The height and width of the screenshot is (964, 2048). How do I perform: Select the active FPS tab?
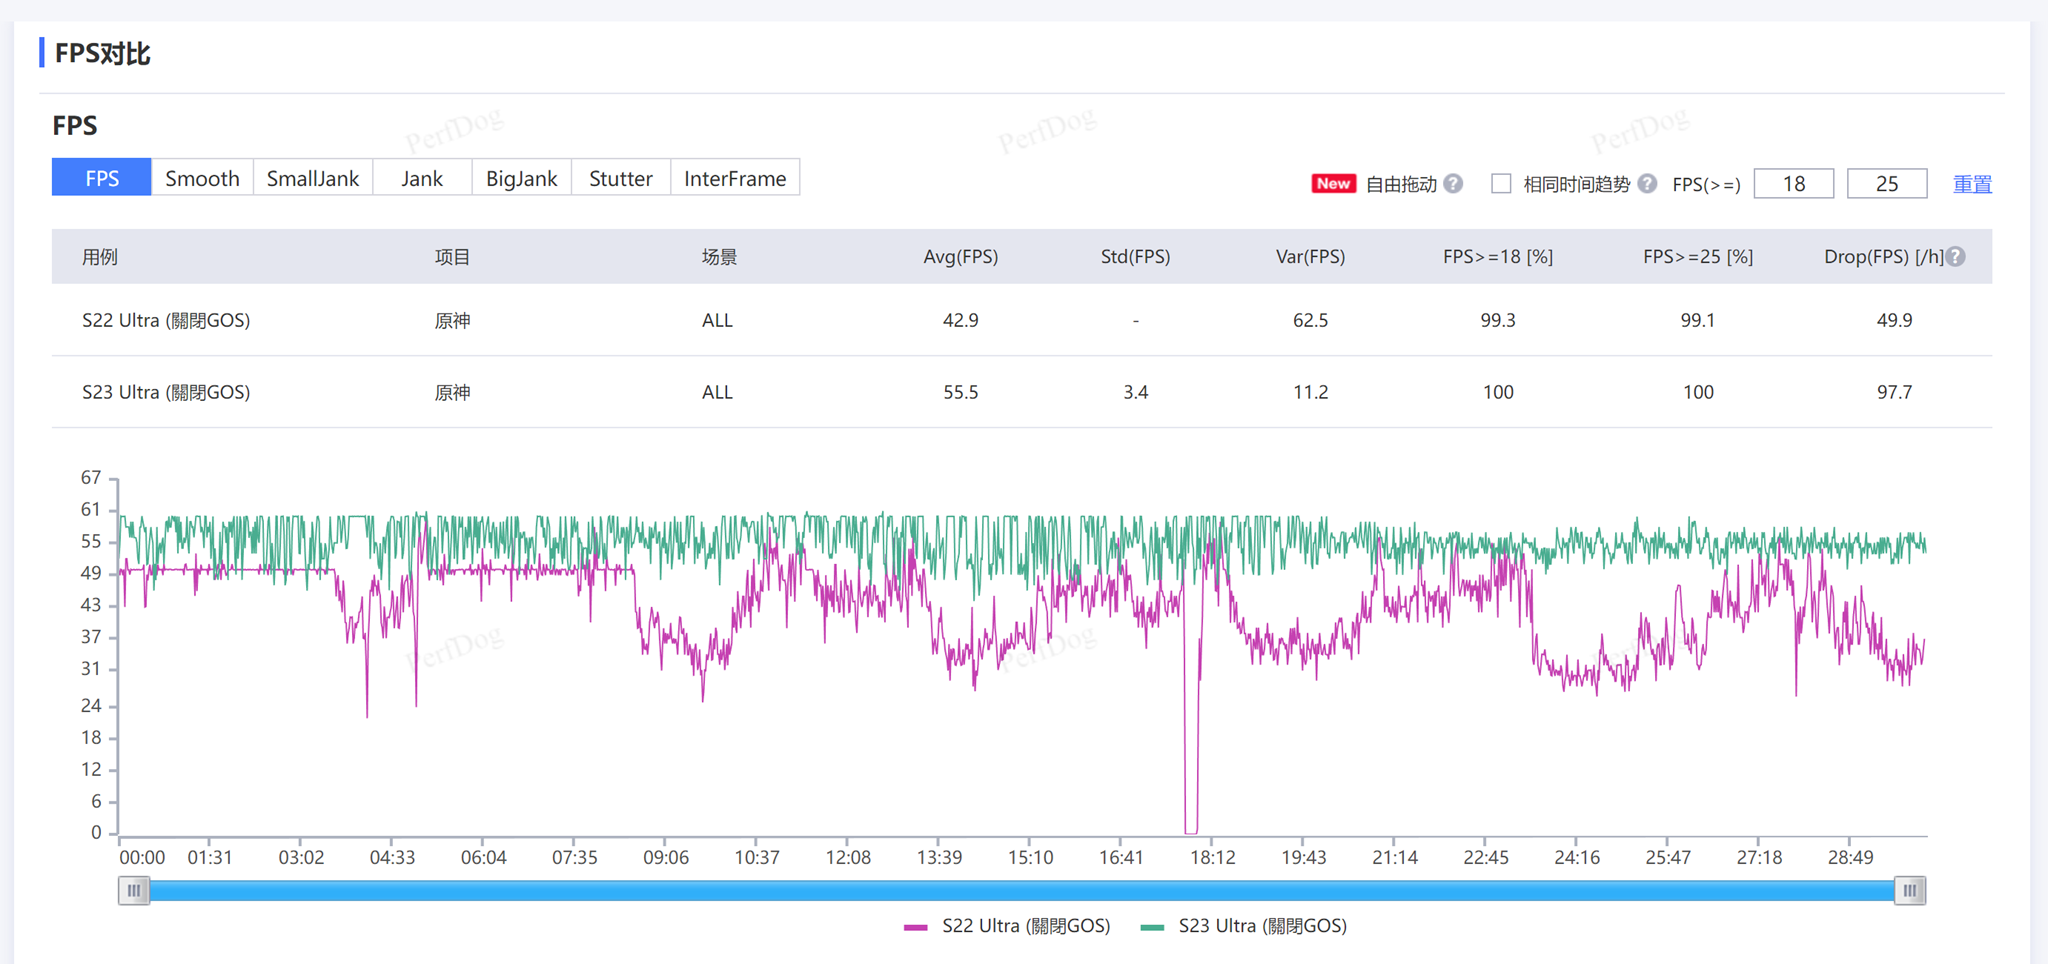pos(102,178)
